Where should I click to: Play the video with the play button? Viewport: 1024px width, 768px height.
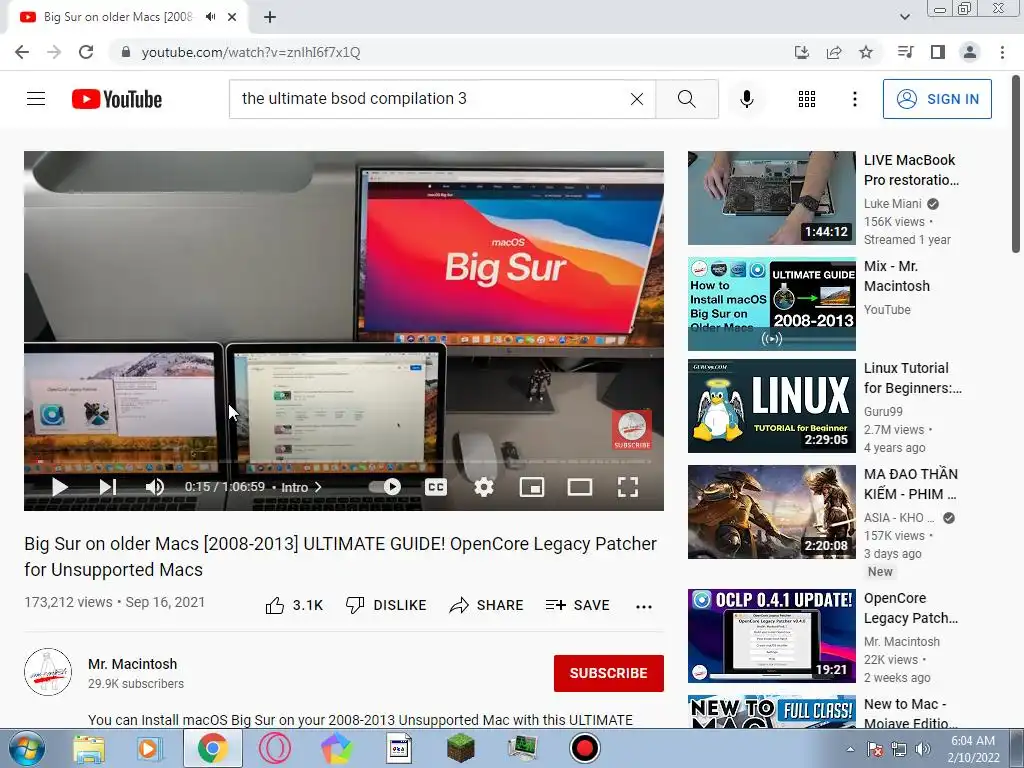pos(59,487)
